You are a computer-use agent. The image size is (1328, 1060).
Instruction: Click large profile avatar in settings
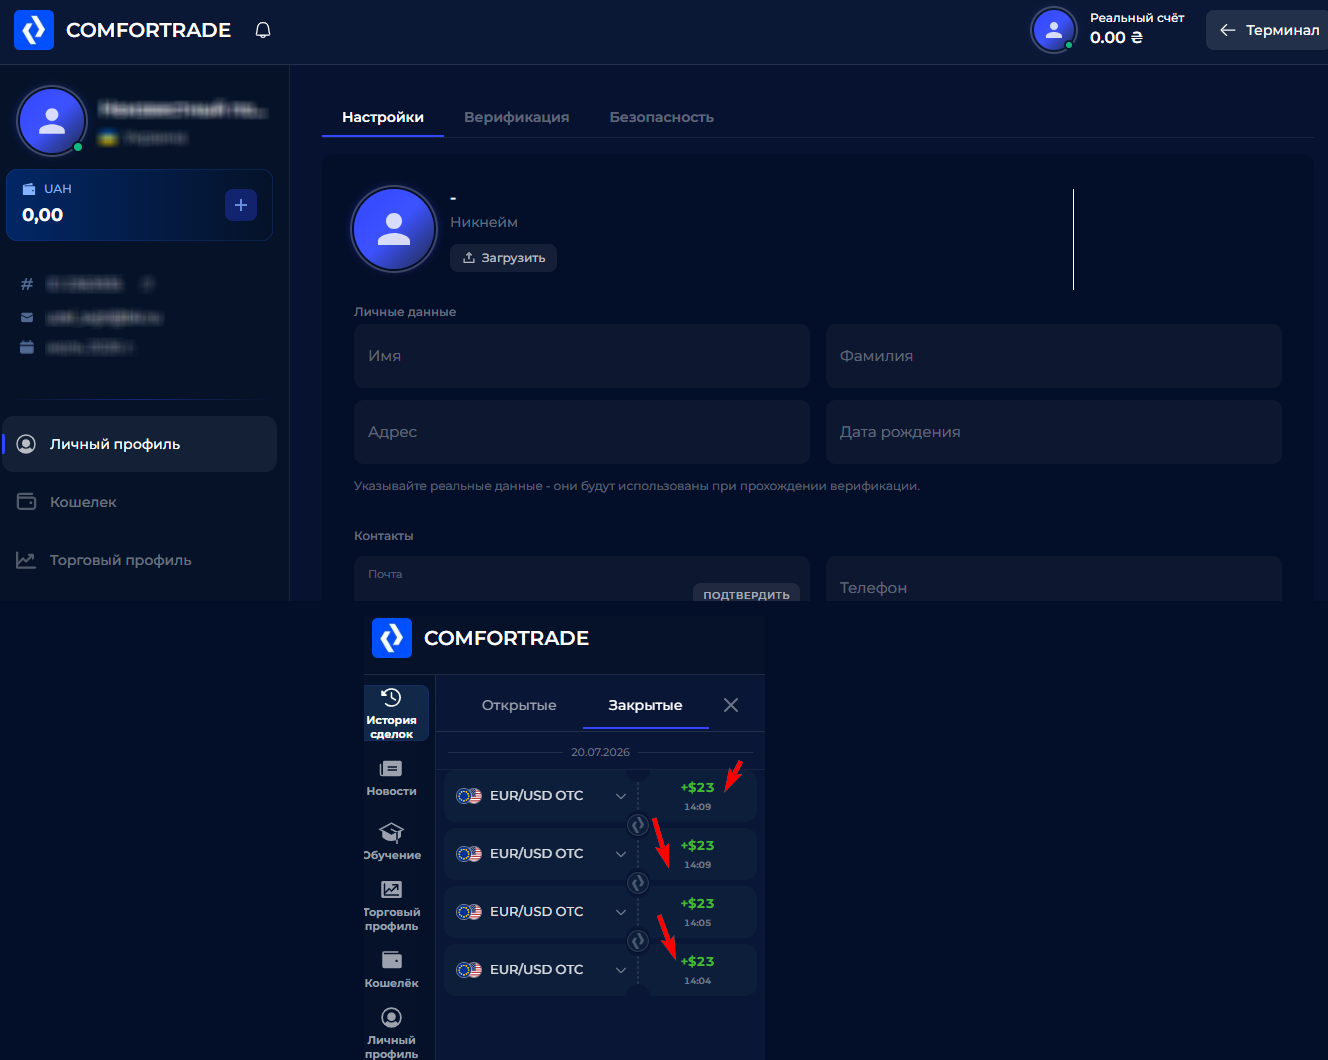(x=394, y=229)
